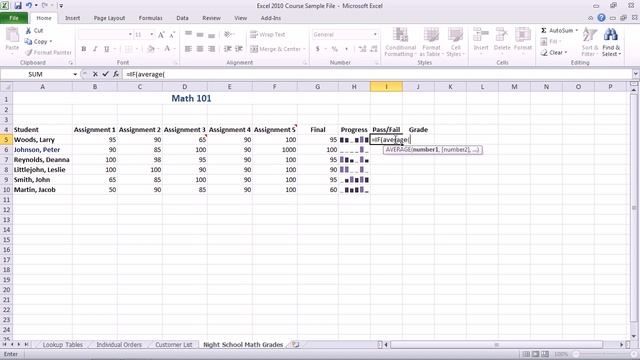The height and width of the screenshot is (360, 640).
Task: Switch to the Formulas tab
Action: pyautogui.click(x=151, y=18)
